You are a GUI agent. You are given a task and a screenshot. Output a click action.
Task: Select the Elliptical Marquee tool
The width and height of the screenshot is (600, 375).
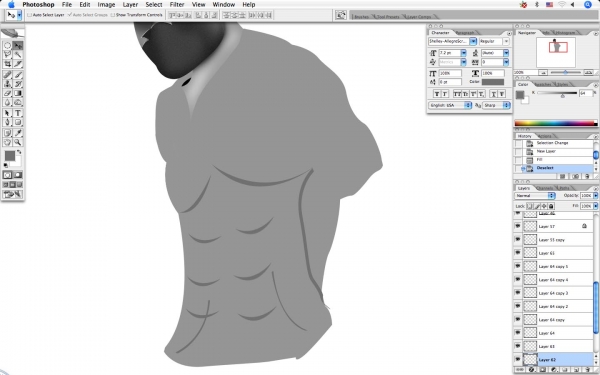point(7,46)
